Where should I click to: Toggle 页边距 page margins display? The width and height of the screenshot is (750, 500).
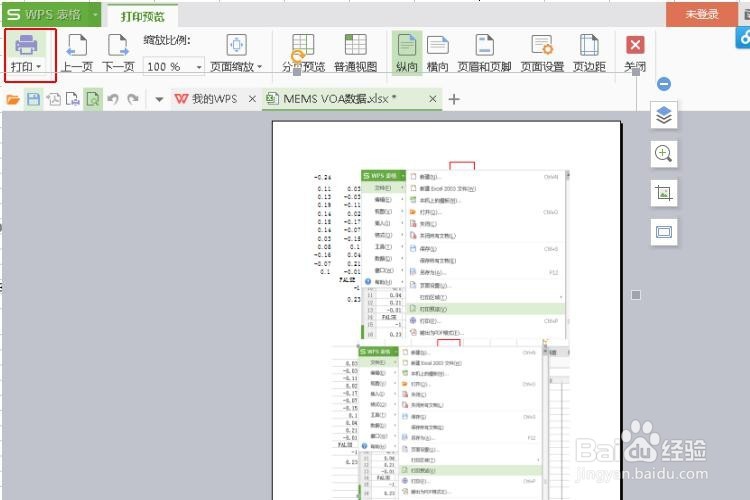pos(589,53)
